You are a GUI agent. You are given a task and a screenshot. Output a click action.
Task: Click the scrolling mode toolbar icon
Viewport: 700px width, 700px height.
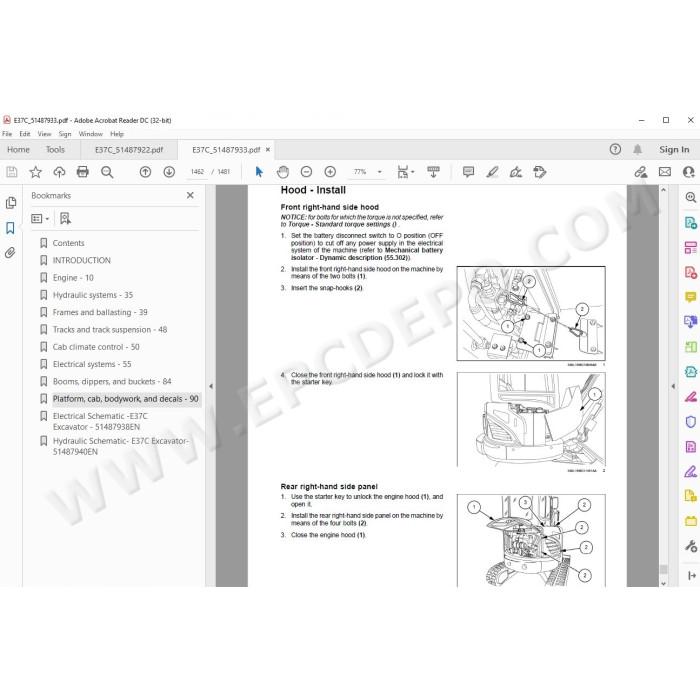point(433,172)
